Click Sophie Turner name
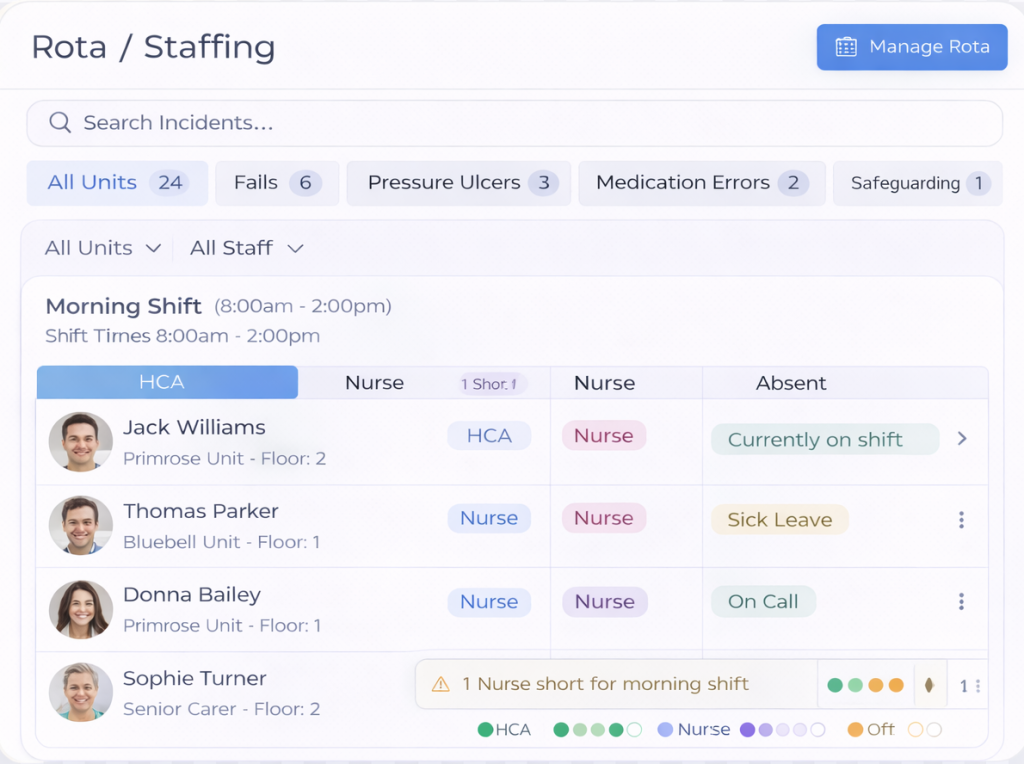 tap(195, 678)
